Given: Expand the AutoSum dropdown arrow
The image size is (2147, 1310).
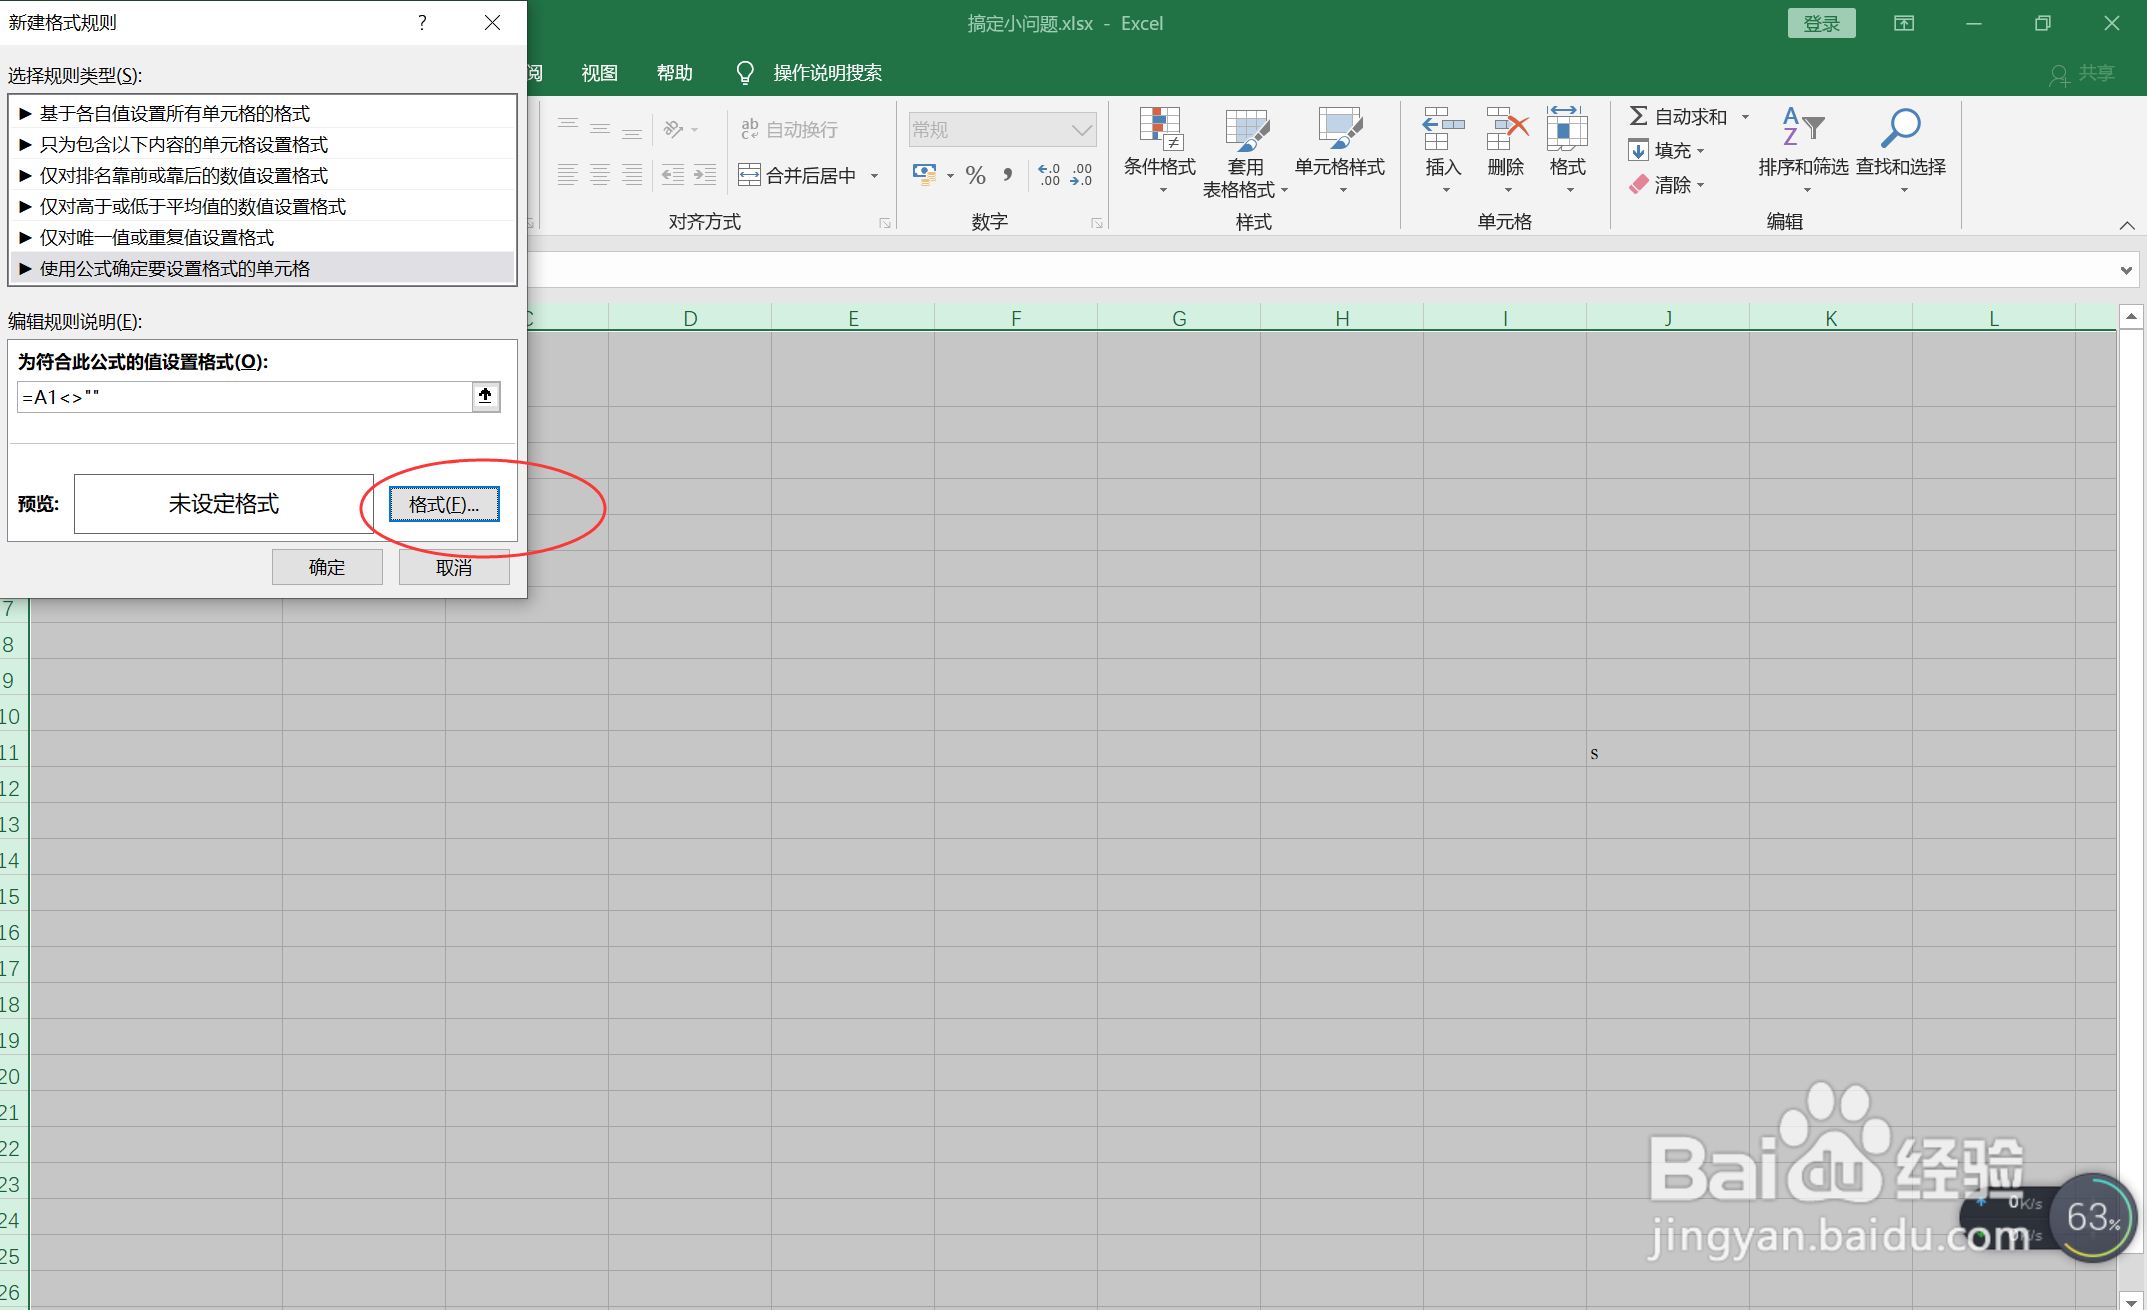Looking at the screenshot, I should coord(1746,117).
